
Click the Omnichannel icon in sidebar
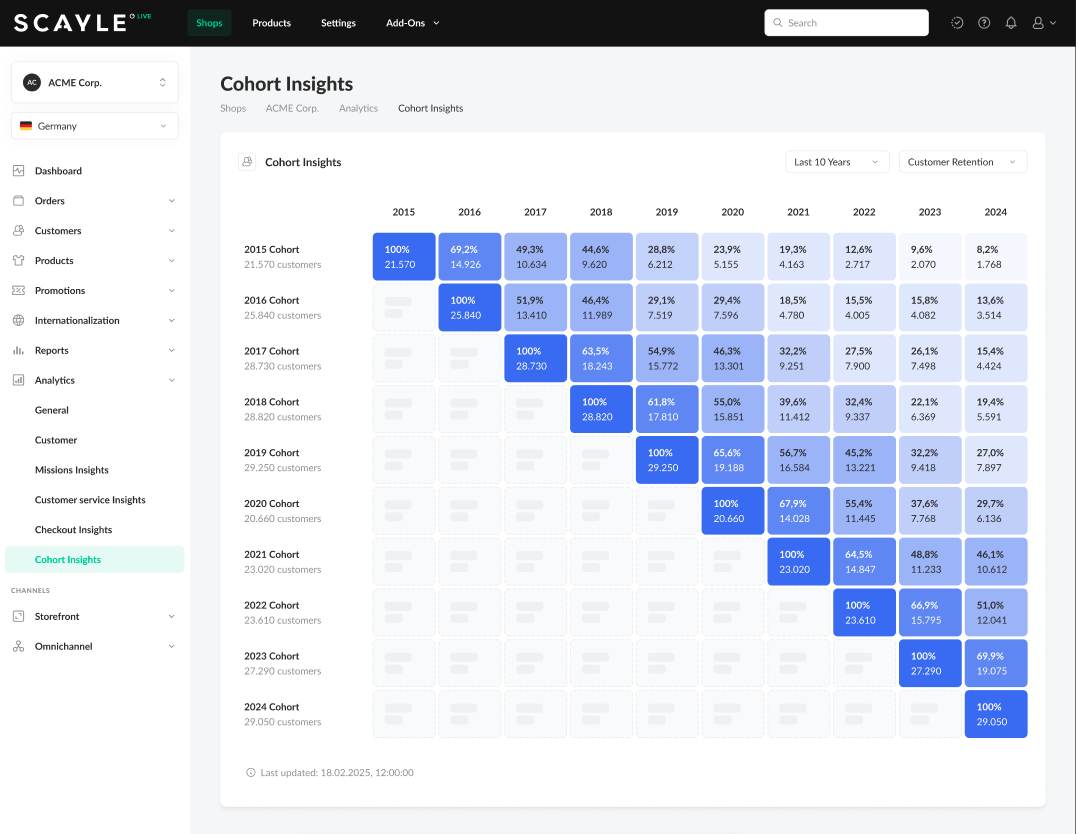tap(18, 647)
